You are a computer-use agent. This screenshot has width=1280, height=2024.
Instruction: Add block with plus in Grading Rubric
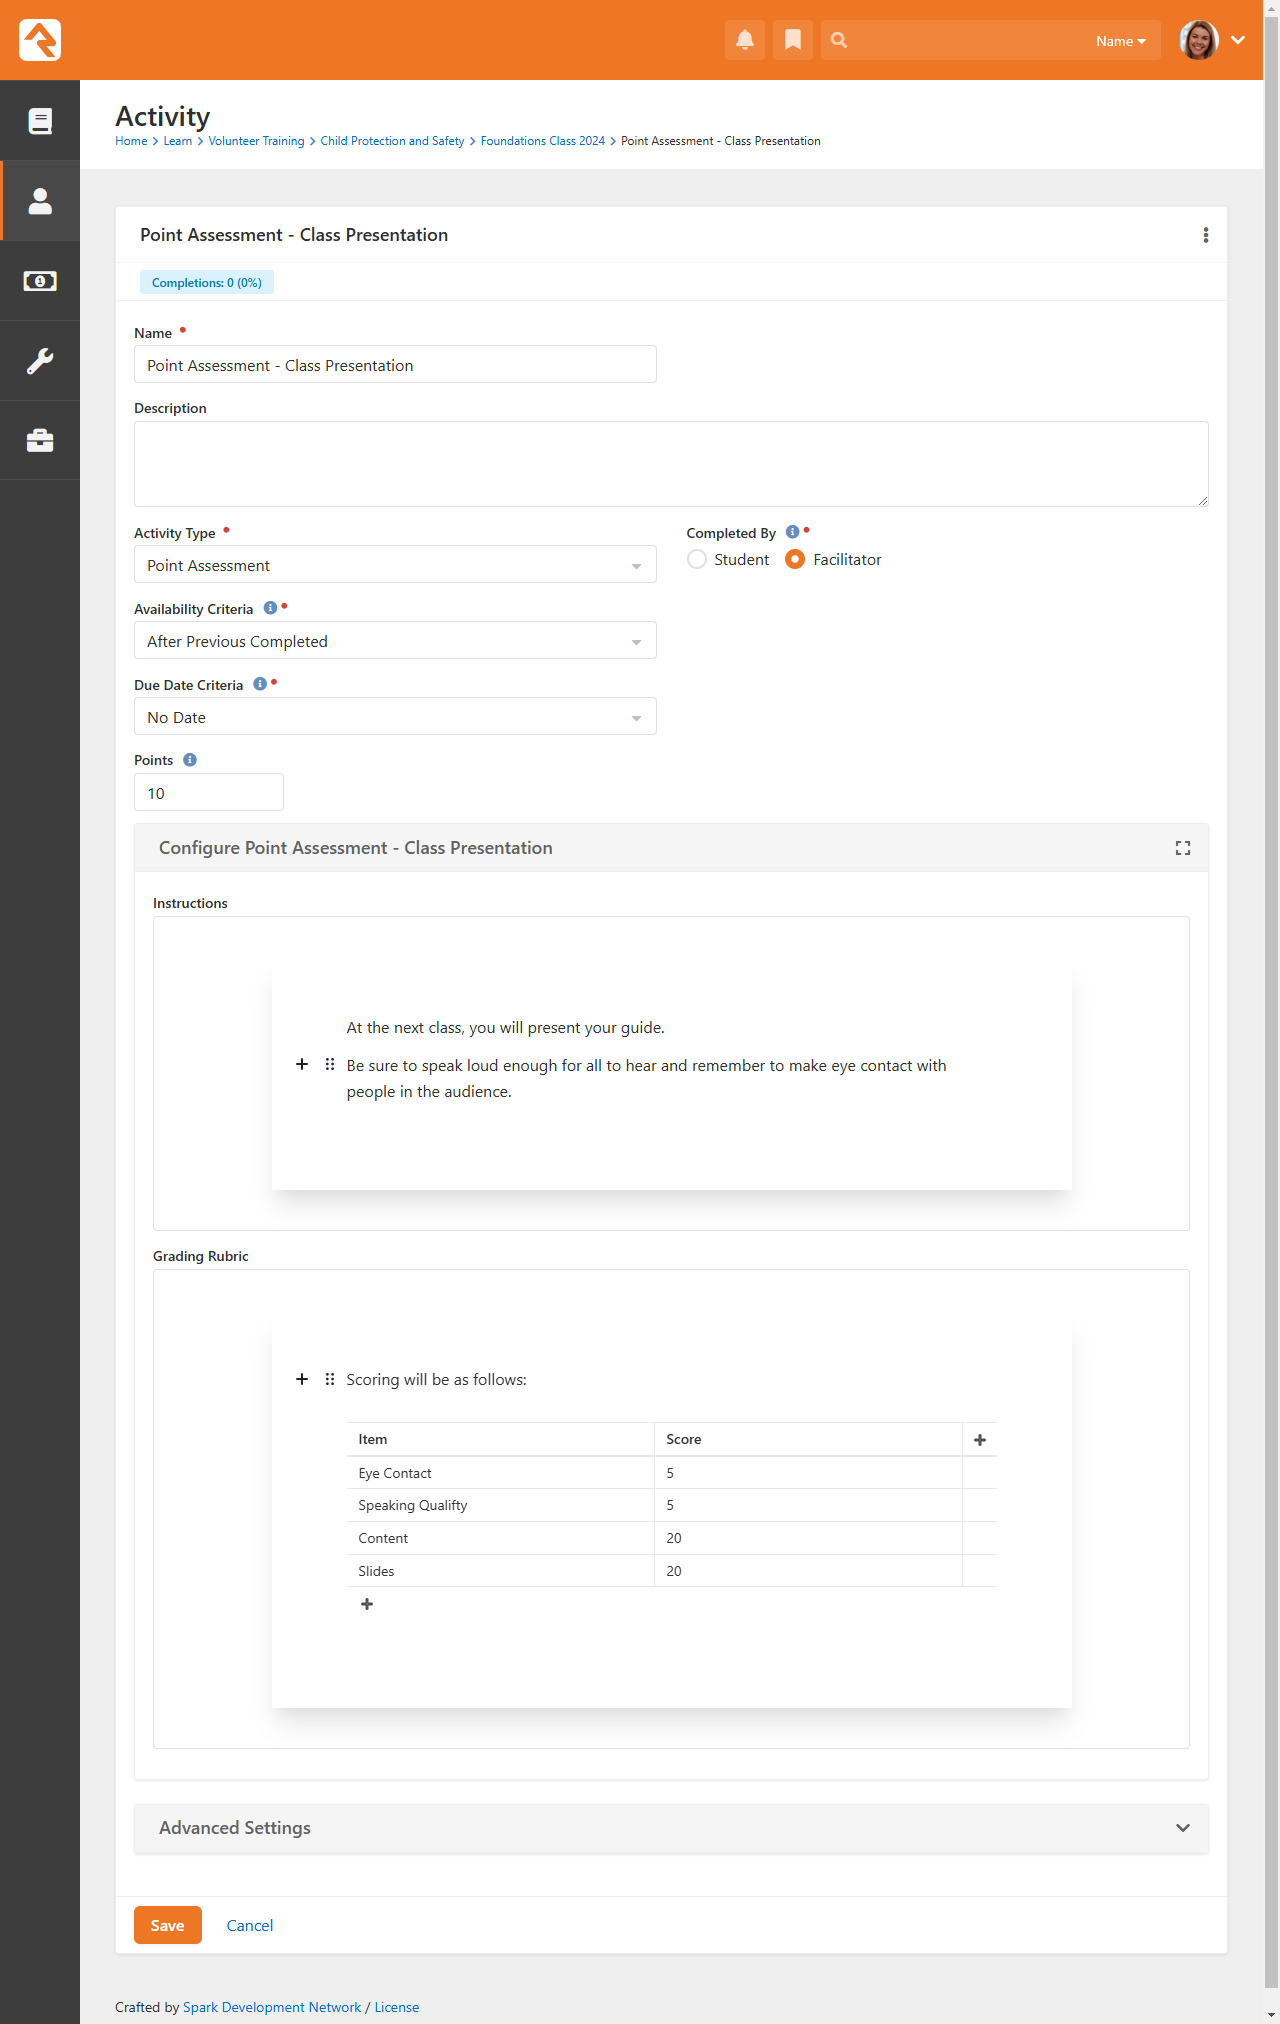(302, 1379)
